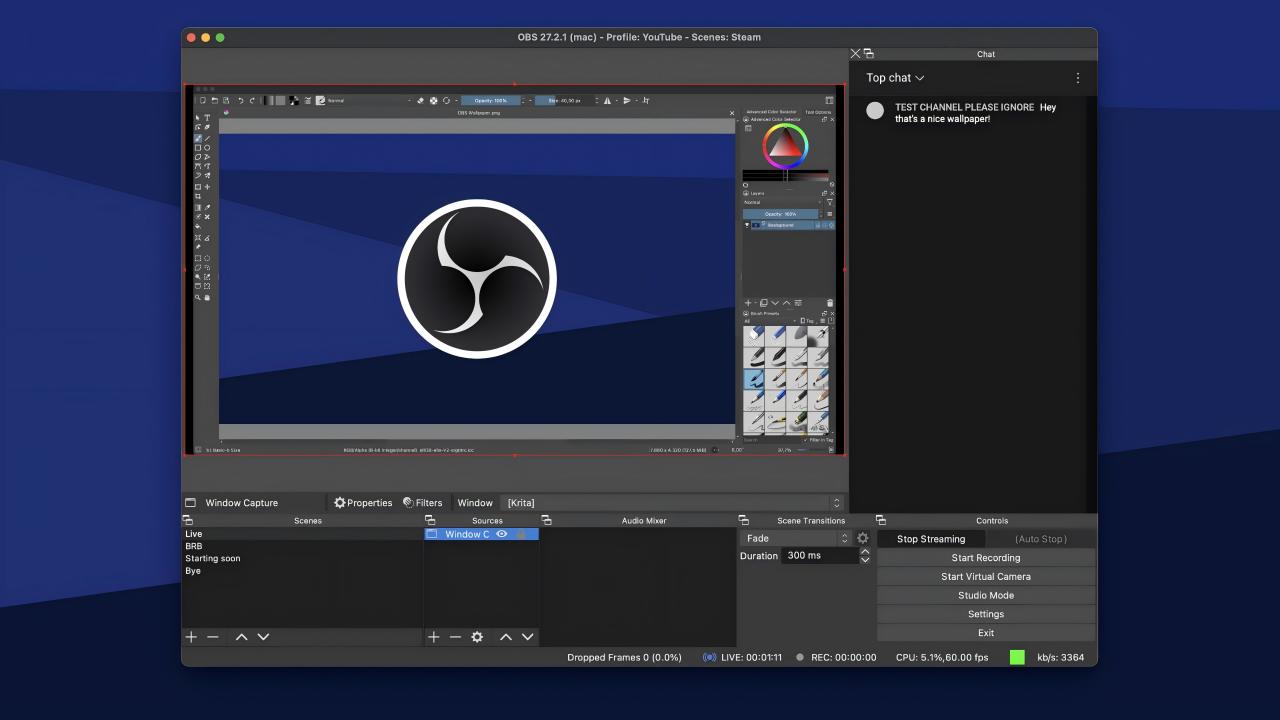1280x720 pixels.
Task: Remove the selected scene with the minus icon
Action: tap(212, 637)
